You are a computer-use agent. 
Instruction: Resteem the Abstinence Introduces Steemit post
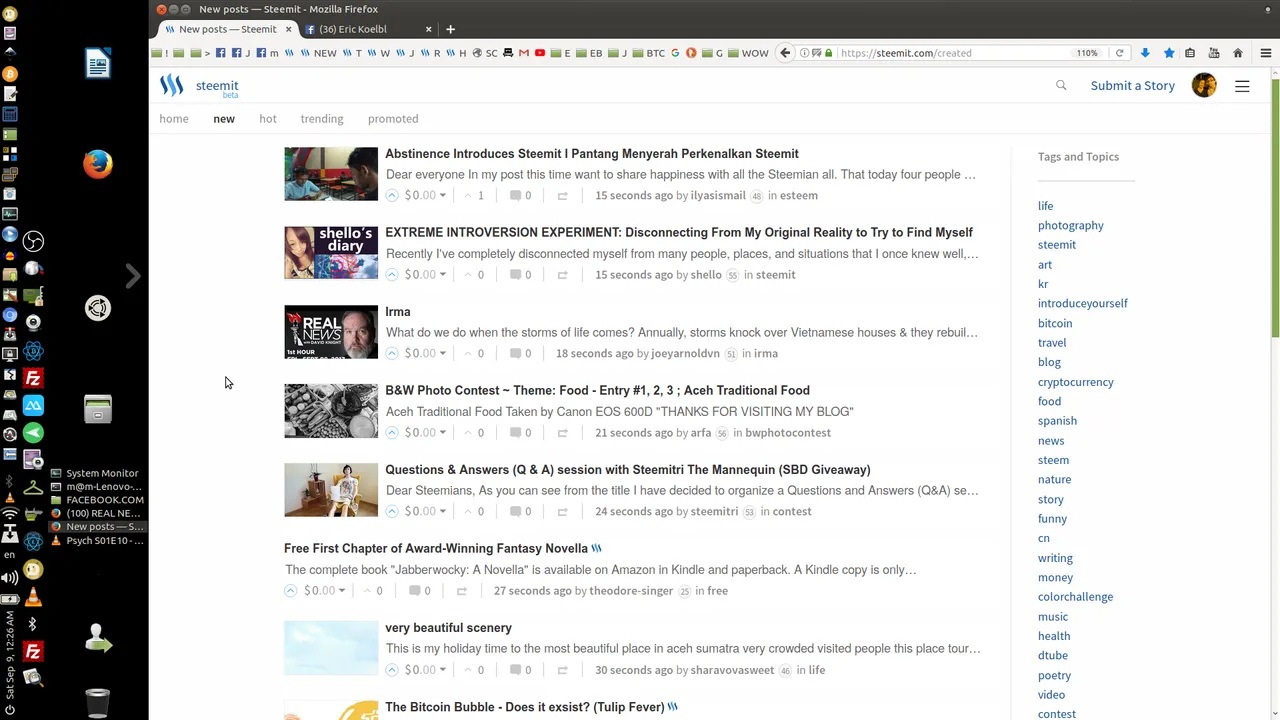(562, 195)
